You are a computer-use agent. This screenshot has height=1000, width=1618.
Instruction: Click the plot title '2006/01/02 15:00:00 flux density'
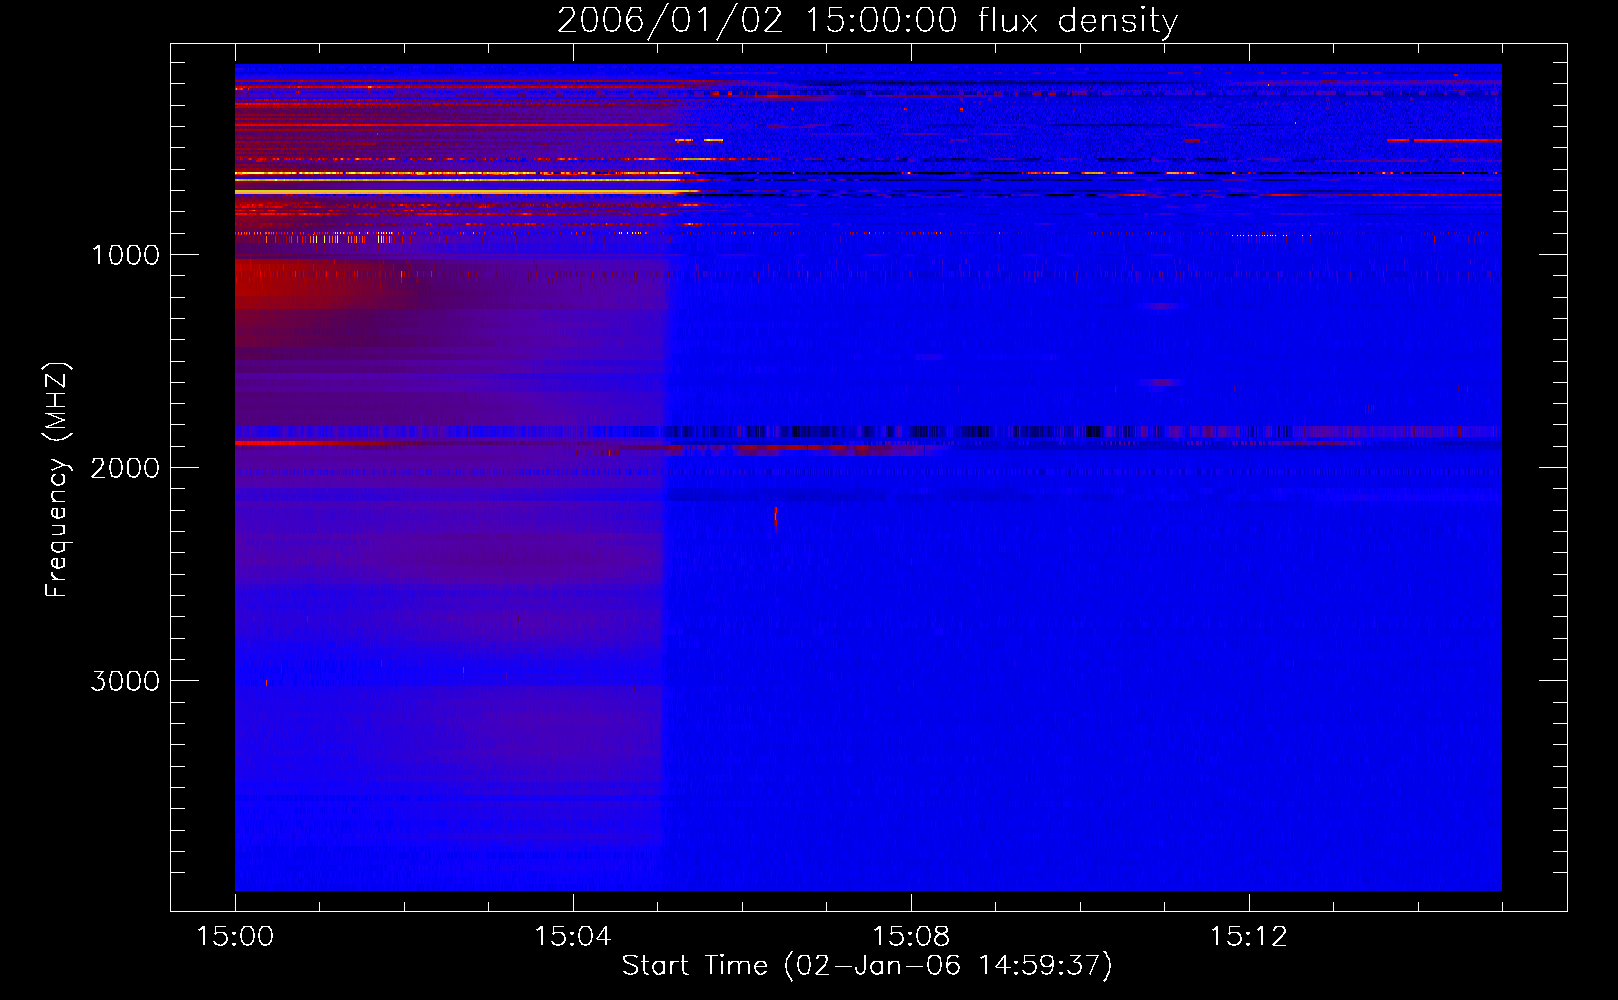pos(867,21)
